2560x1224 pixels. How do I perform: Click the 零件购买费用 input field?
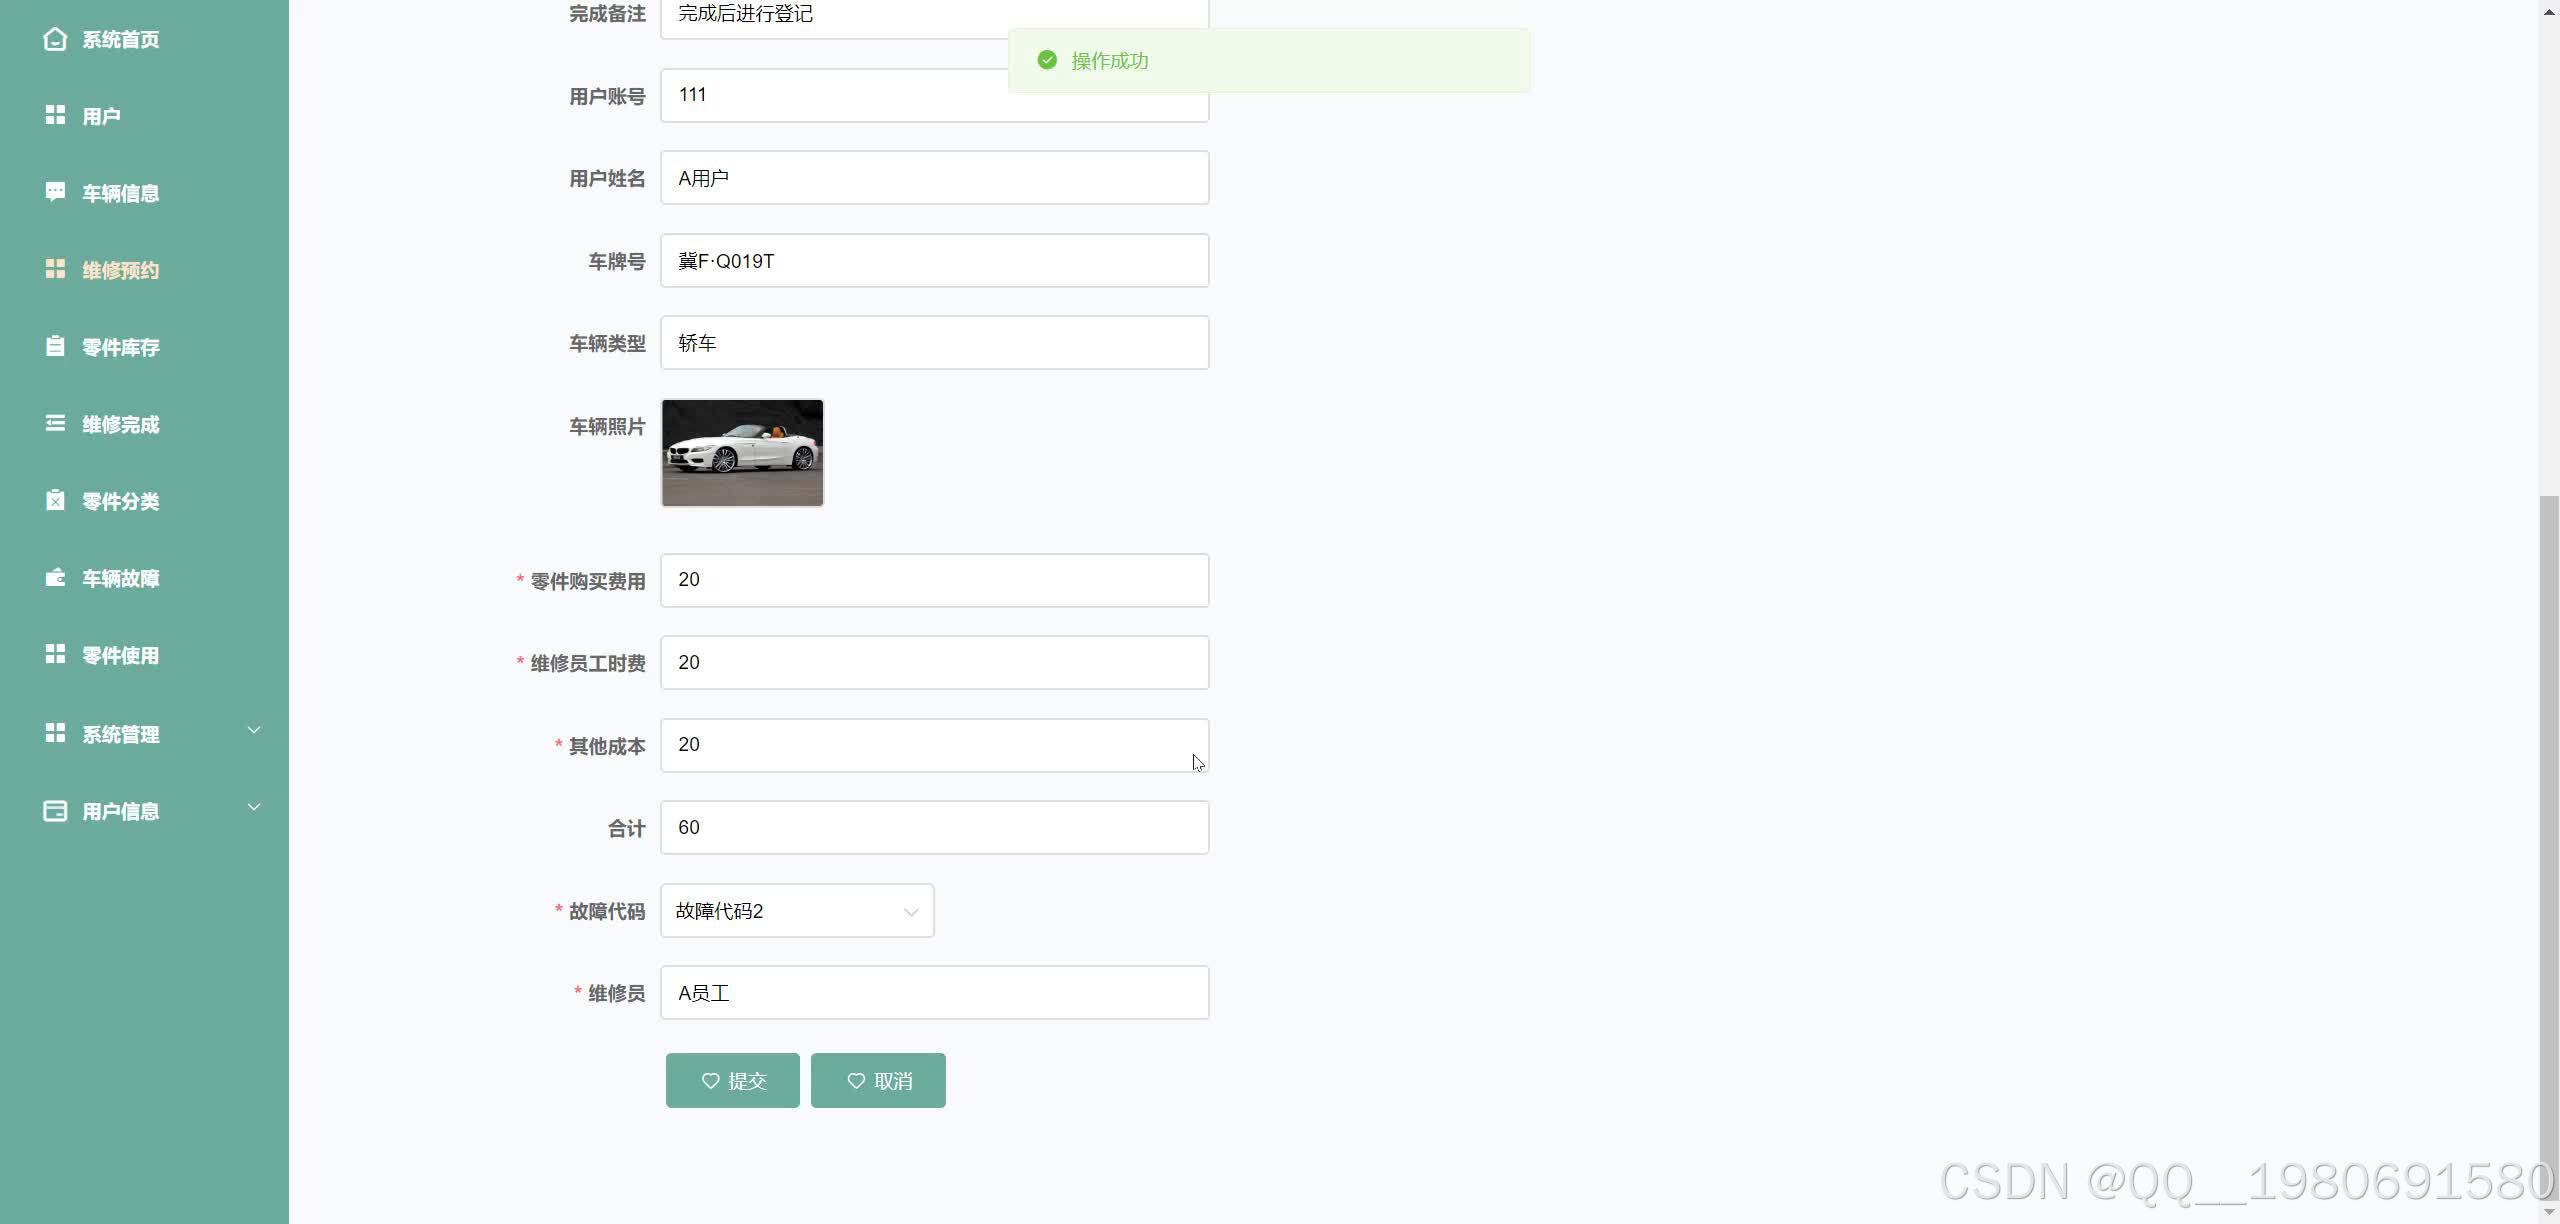tap(934, 580)
